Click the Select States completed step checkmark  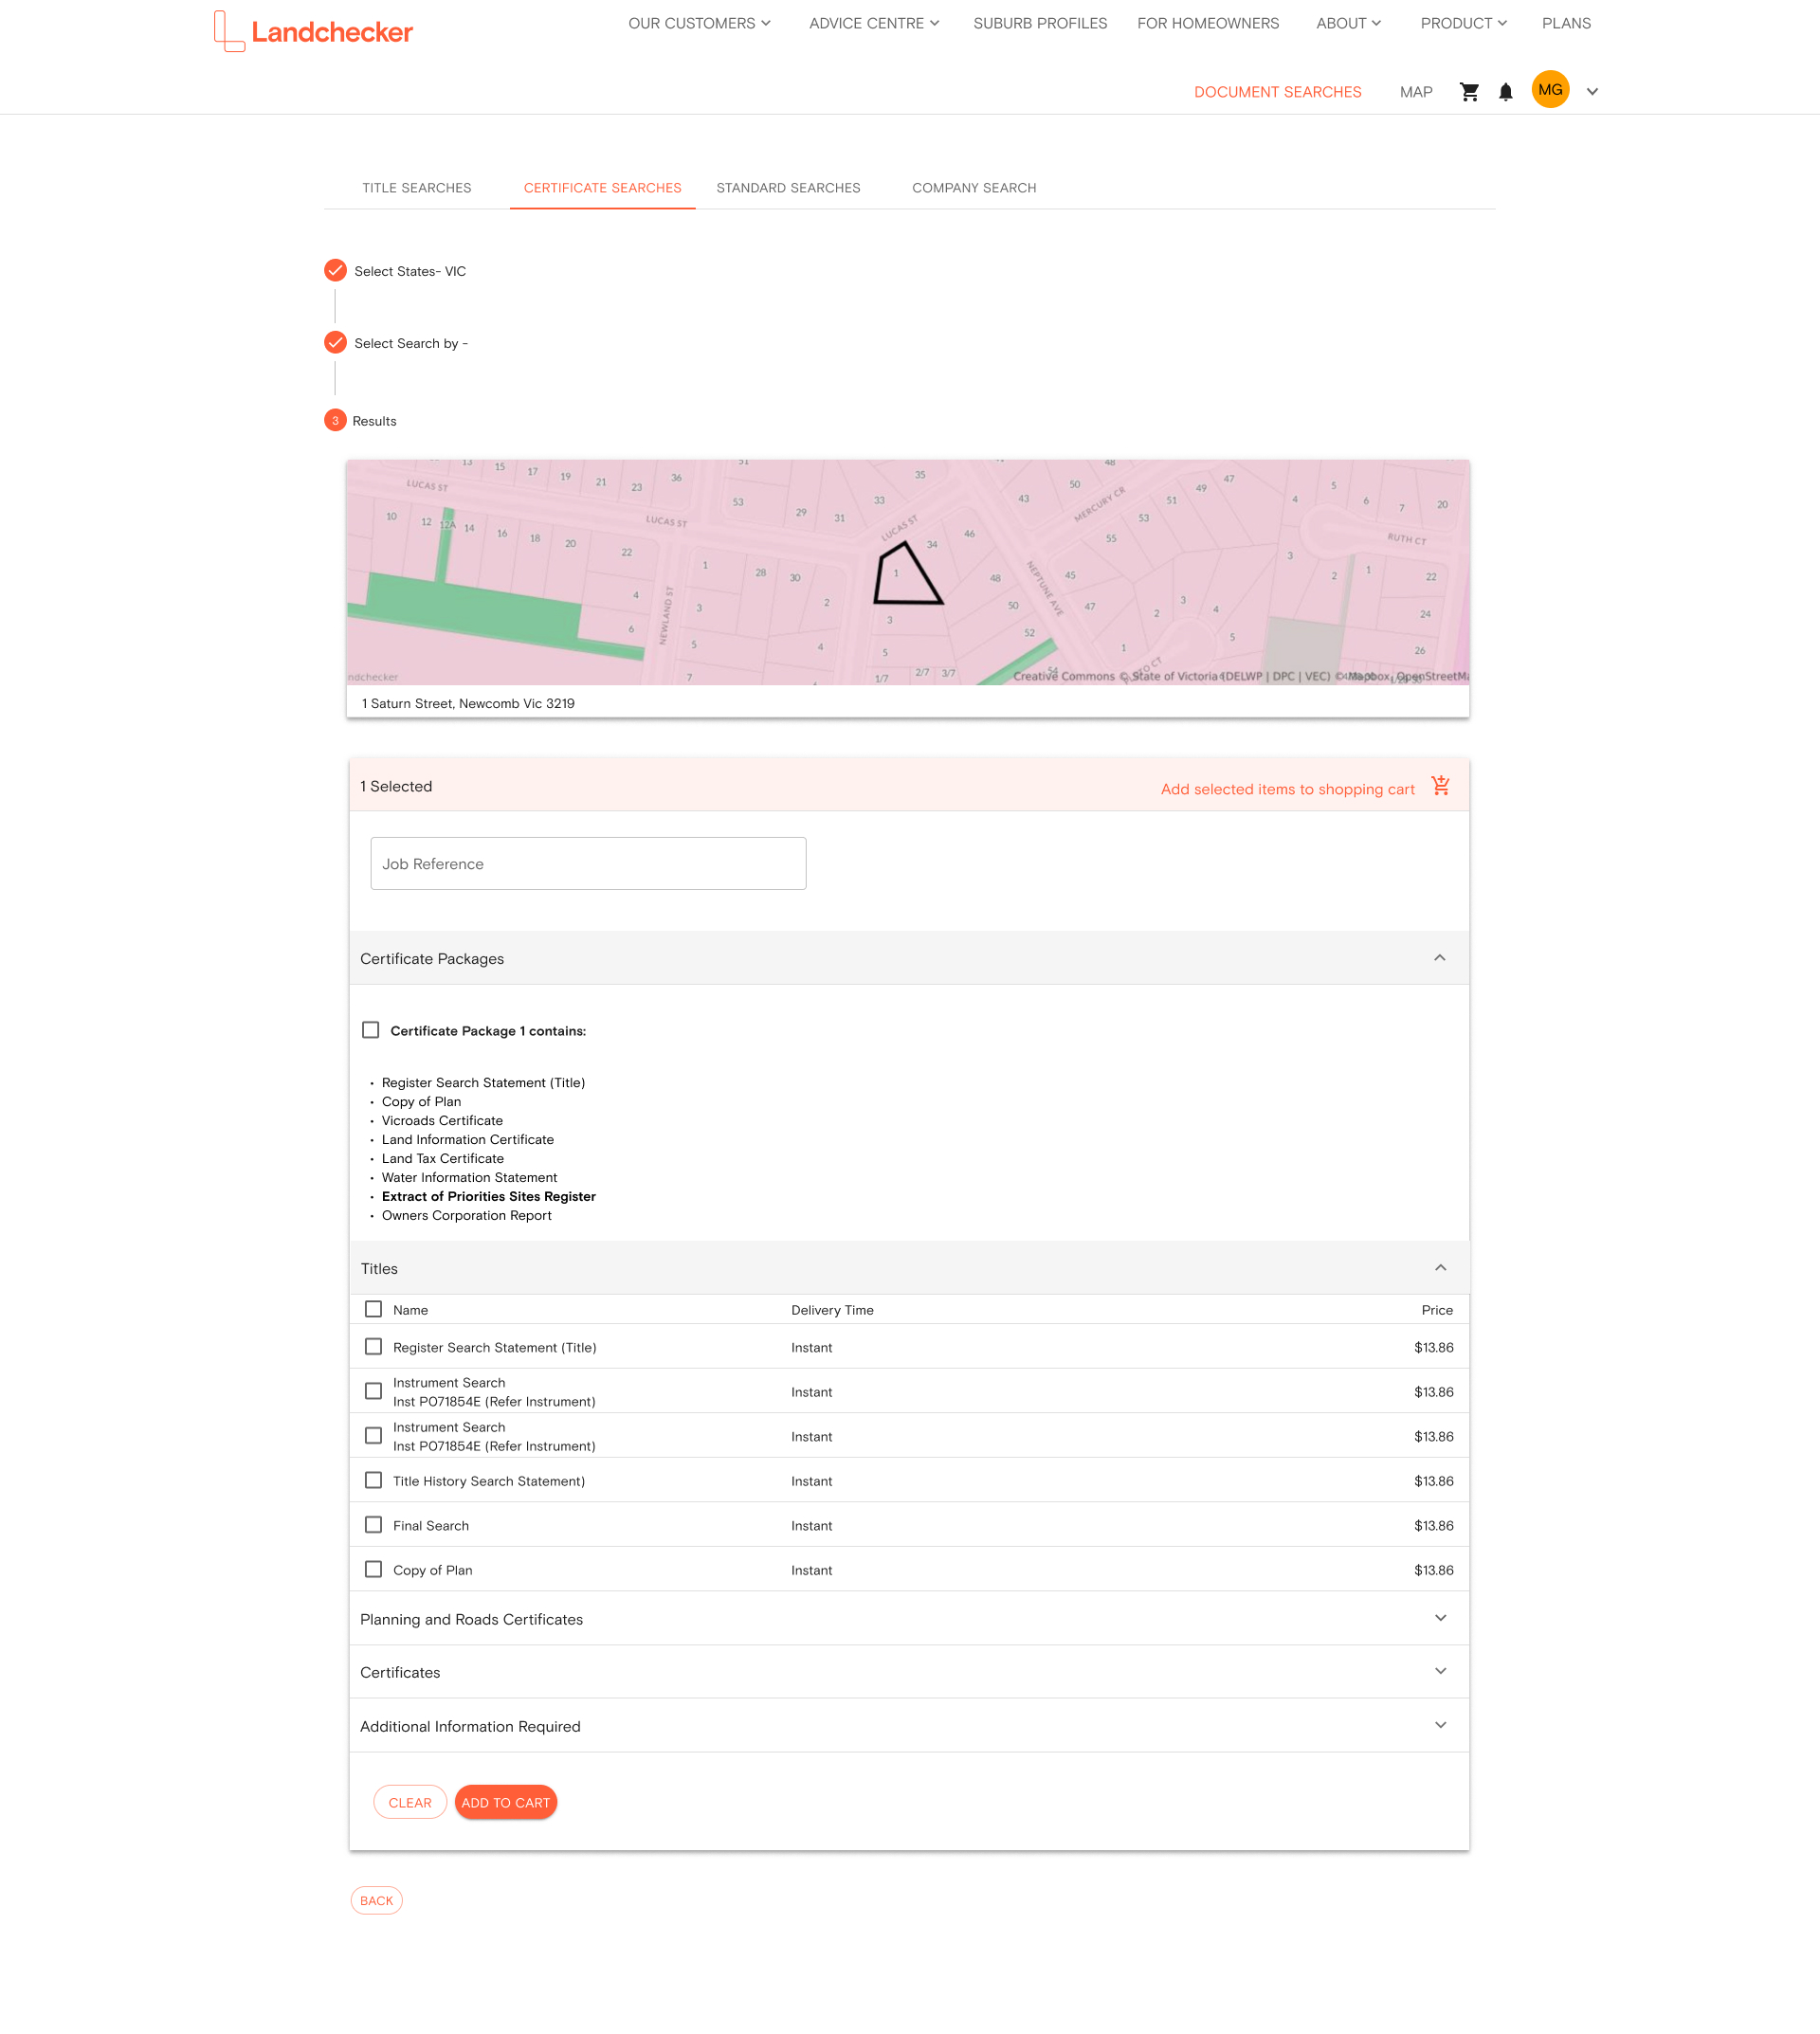coord(335,271)
